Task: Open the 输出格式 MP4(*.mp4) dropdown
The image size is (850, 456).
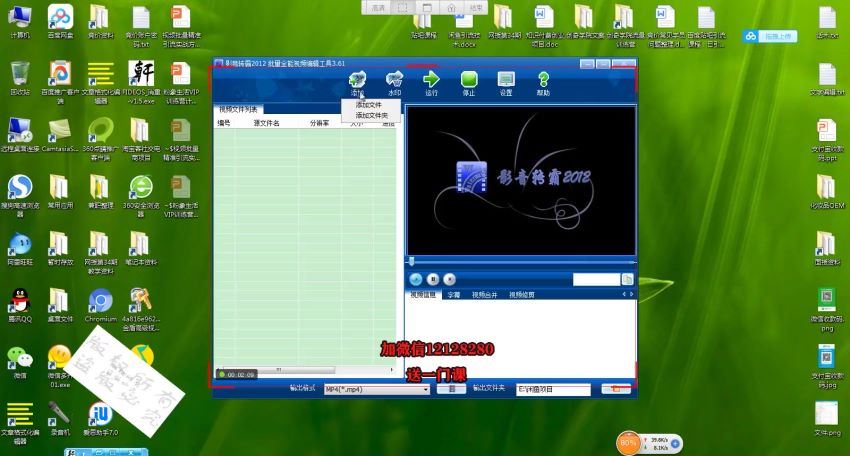Action: pyautogui.click(x=377, y=389)
